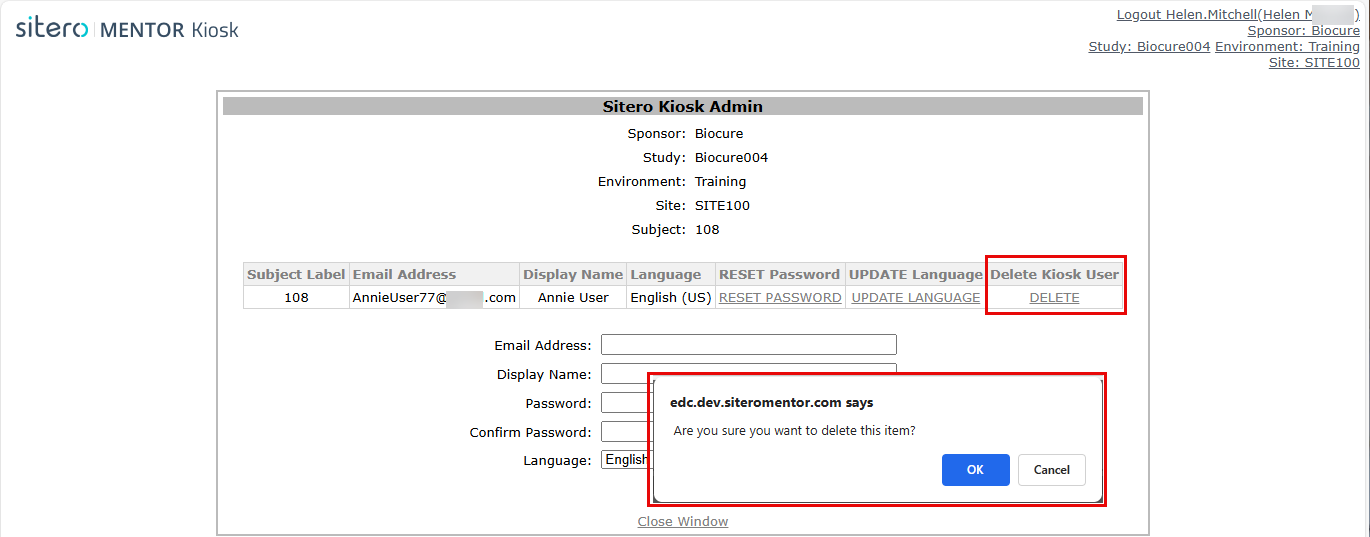
Task: Open the Environment: Training link
Action: pos(1287,47)
